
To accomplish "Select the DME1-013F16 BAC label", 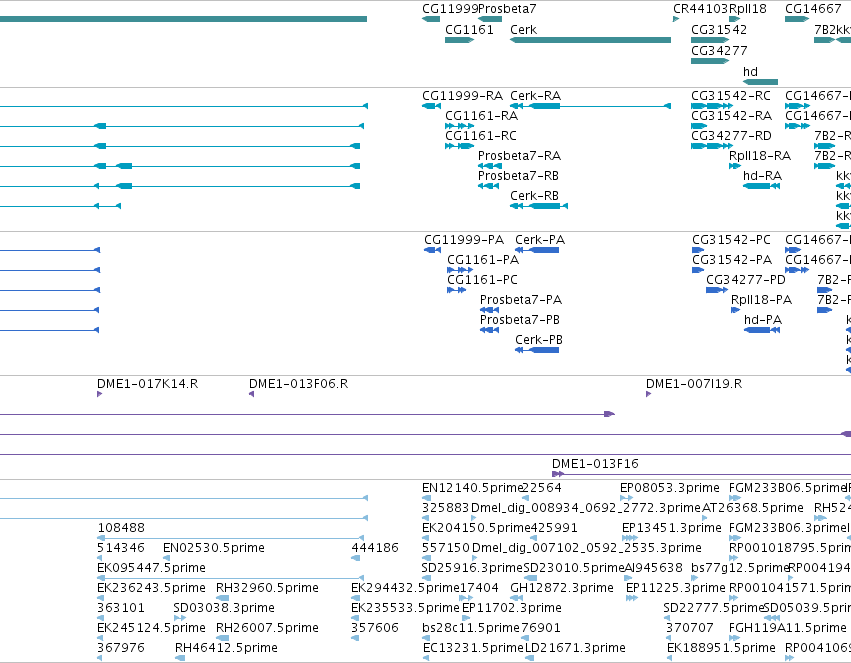I will click(595, 464).
